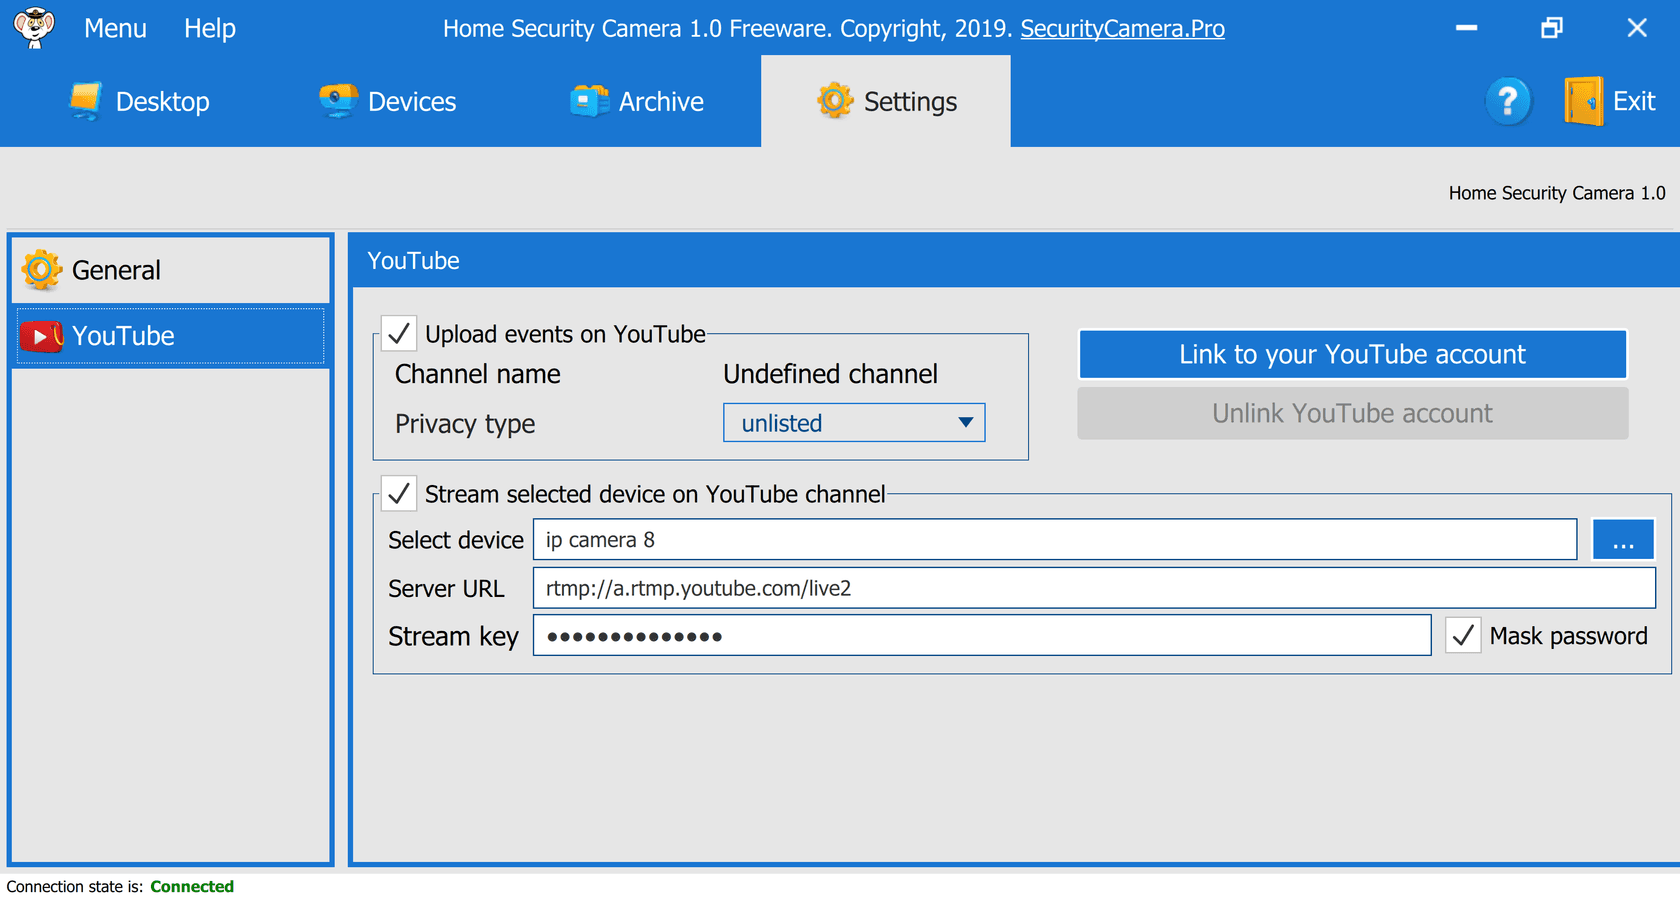This screenshot has width=1680, height=900.
Task: Disable Stream selected device on YouTube channel
Action: (399, 494)
